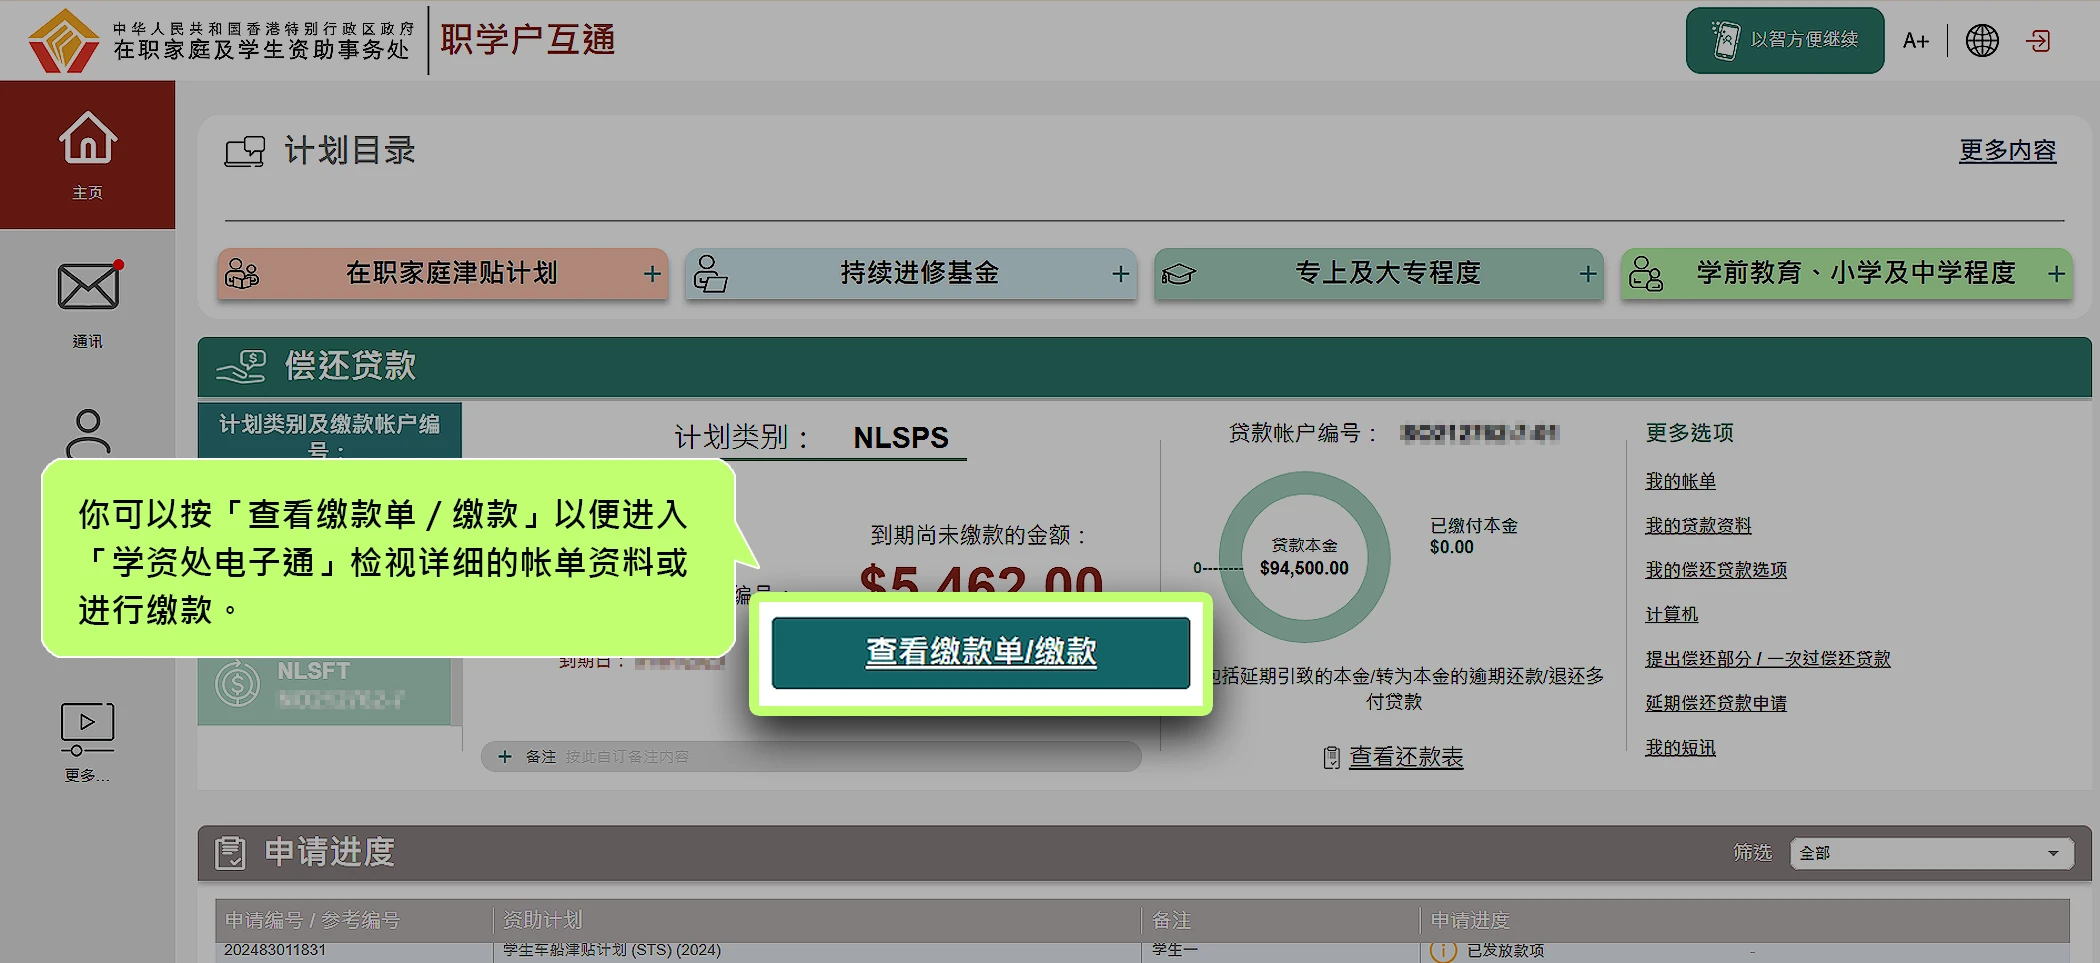
Task: Expand 持续进修基金 with plus sign
Action: click(x=1120, y=274)
